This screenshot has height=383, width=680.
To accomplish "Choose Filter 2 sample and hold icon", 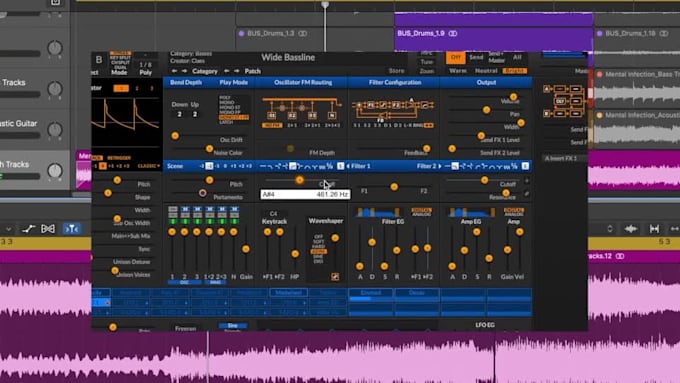I will pyautogui.click(x=514, y=166).
